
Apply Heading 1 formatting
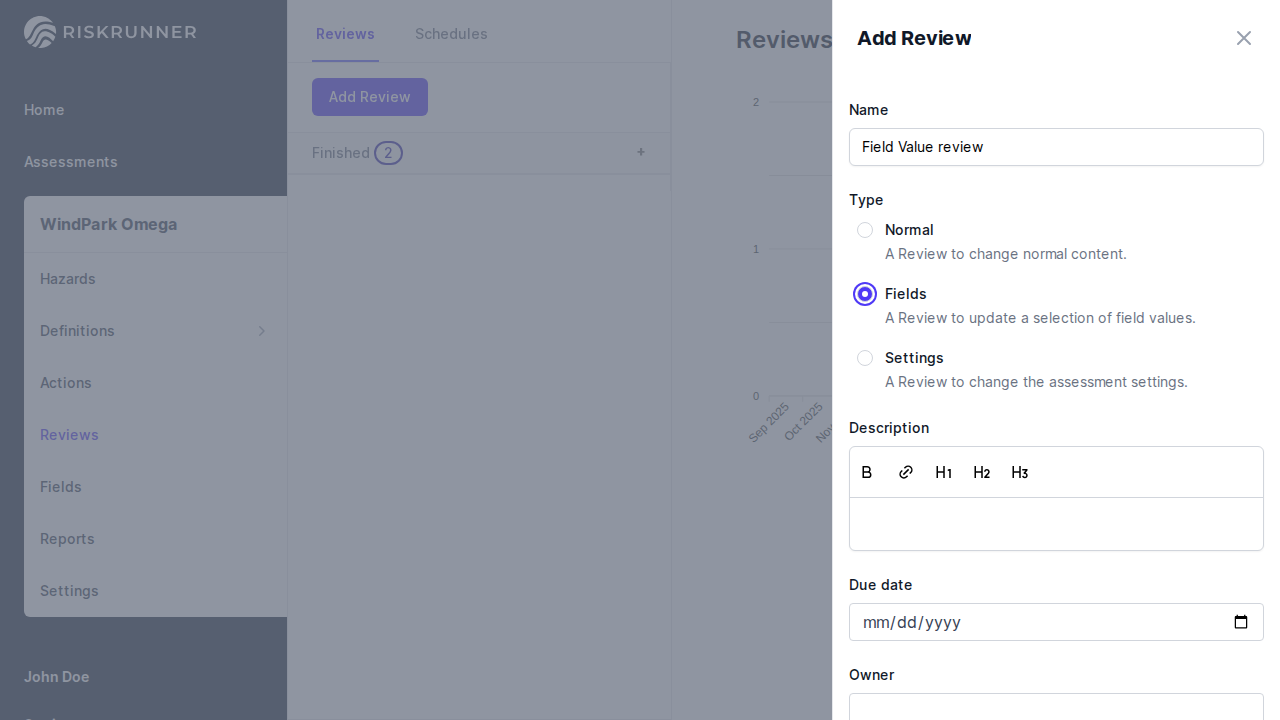pos(943,472)
